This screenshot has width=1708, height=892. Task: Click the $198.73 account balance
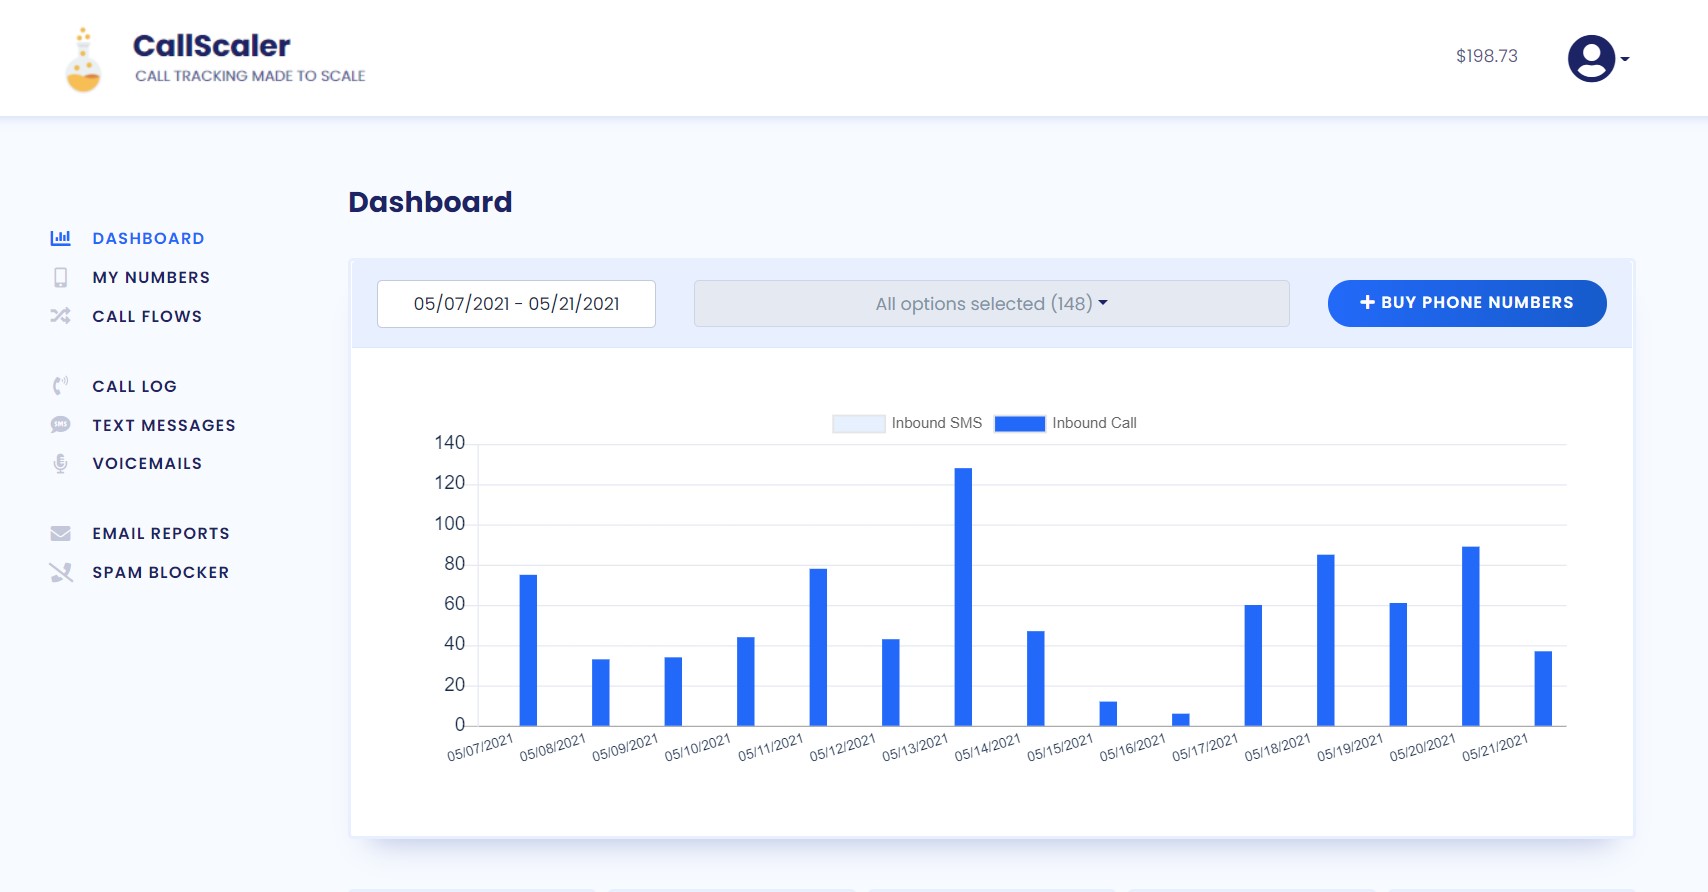tap(1486, 56)
